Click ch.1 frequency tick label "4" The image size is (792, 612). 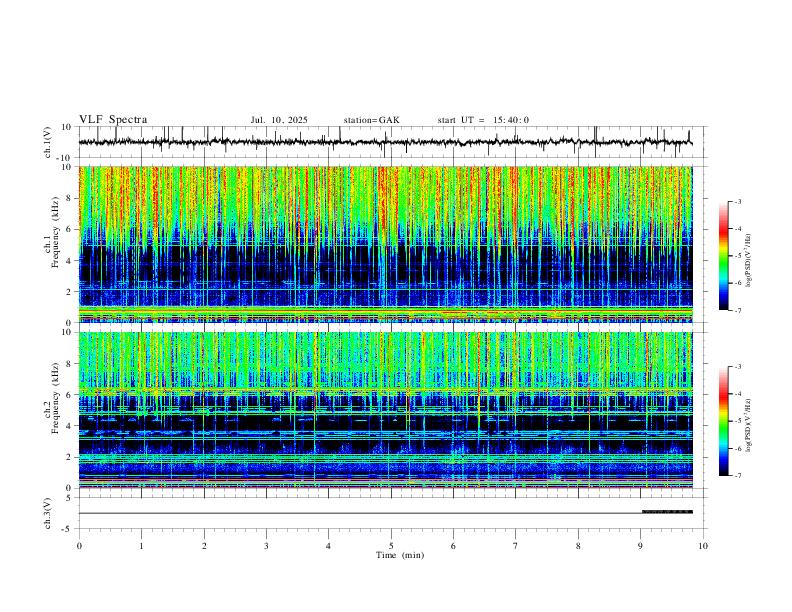(70, 261)
